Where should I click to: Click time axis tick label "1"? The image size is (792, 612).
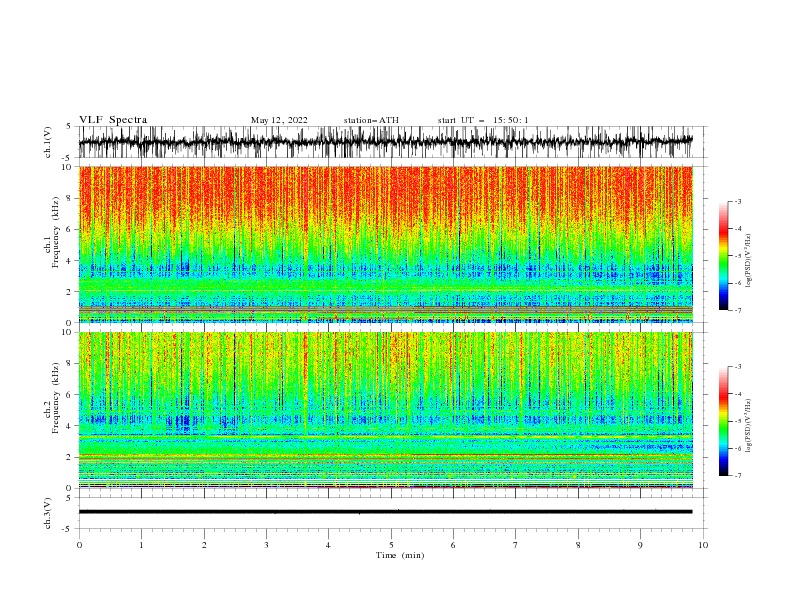pyautogui.click(x=141, y=545)
